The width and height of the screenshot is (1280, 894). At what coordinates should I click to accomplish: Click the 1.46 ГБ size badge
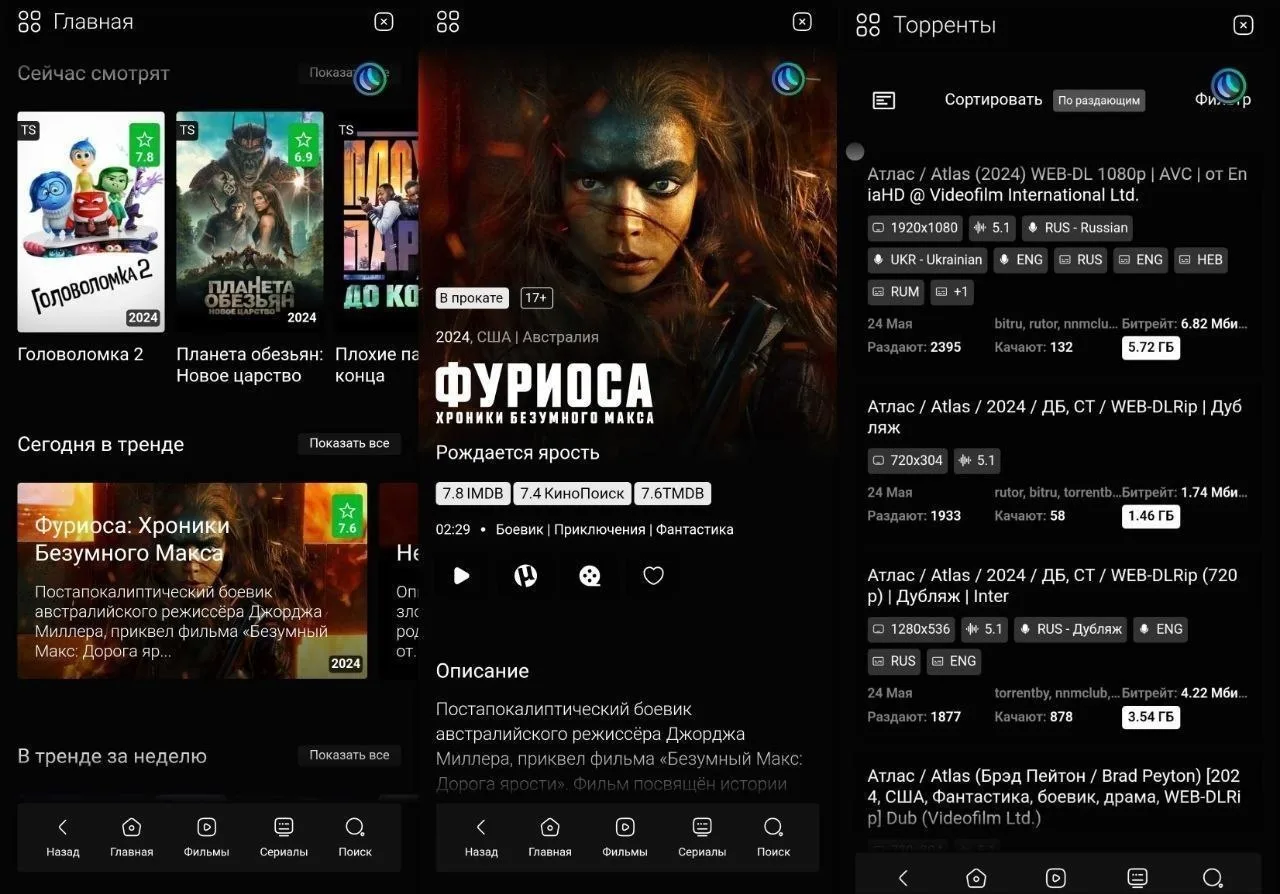pos(1151,516)
